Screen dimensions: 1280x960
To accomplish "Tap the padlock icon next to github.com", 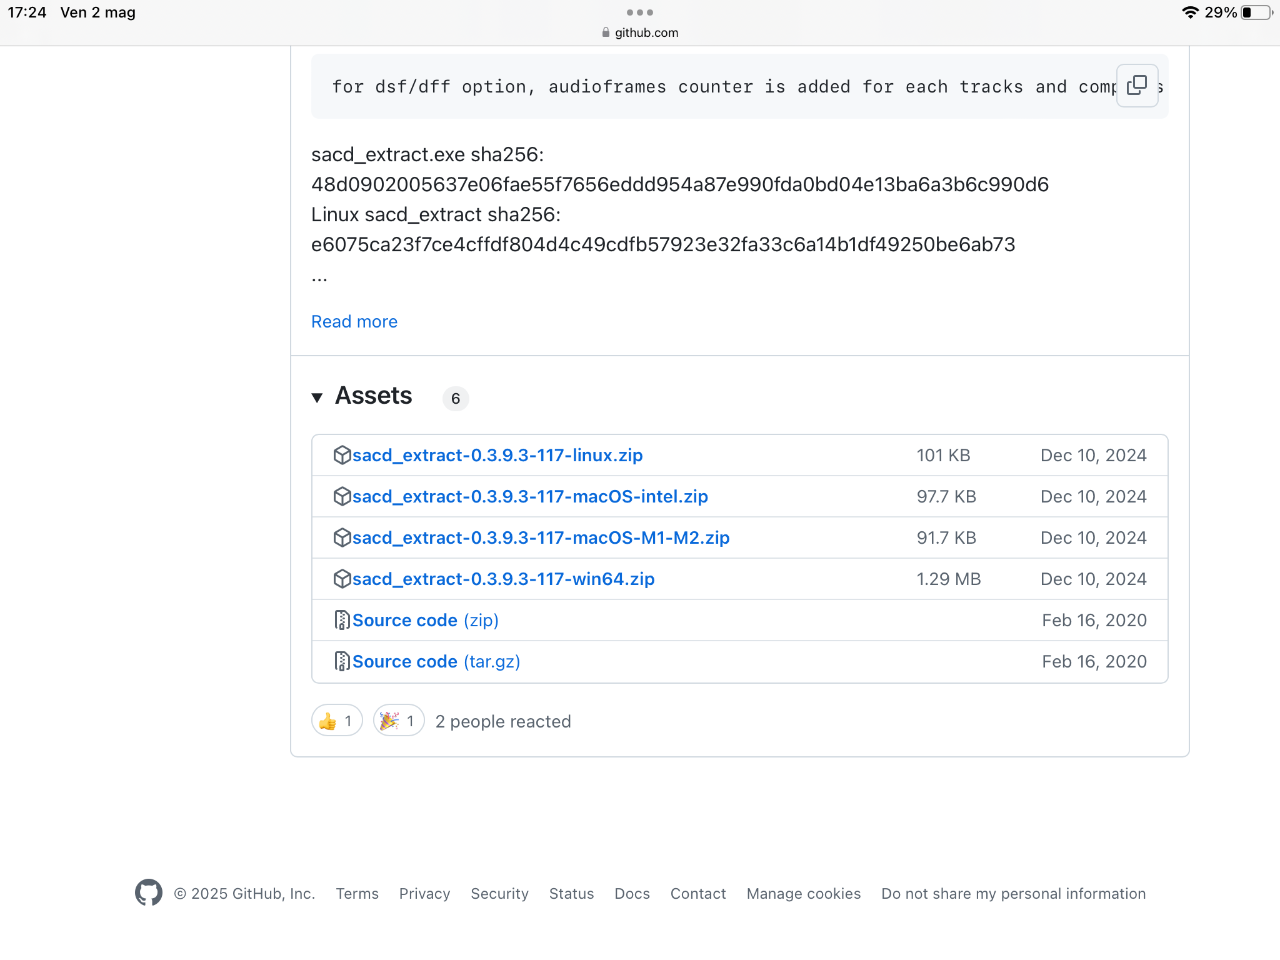I will point(606,33).
